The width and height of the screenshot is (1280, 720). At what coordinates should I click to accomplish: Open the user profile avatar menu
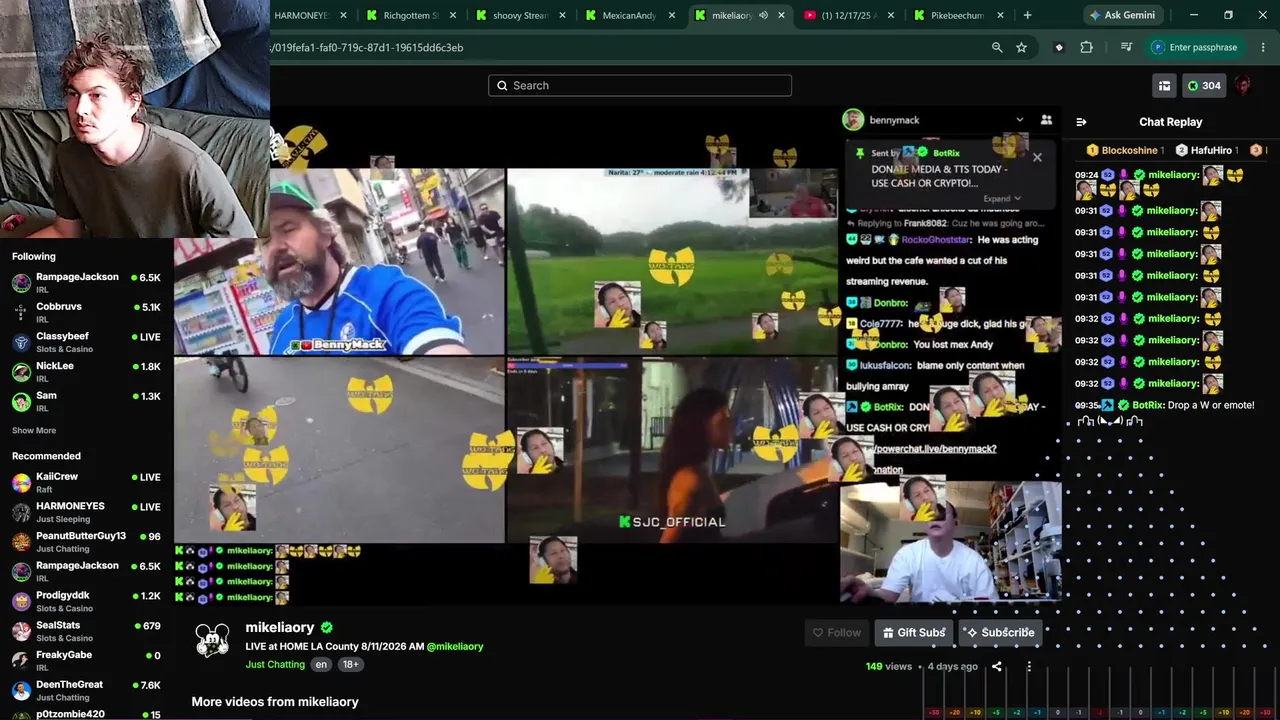click(1243, 86)
